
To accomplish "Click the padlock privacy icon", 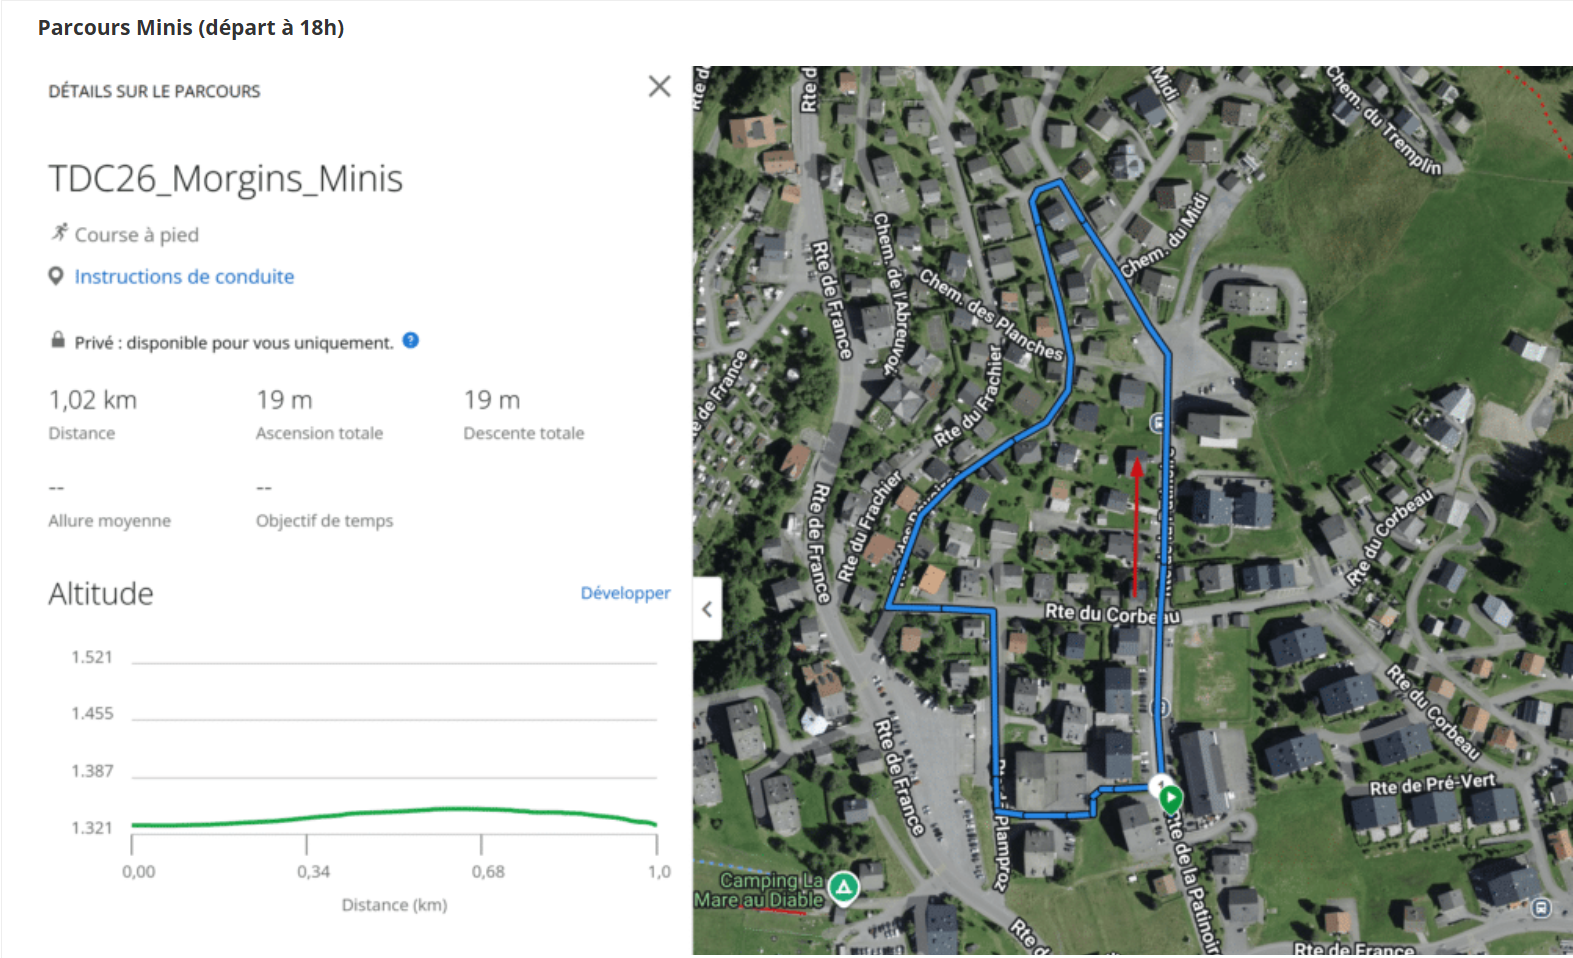I will click(x=58, y=341).
